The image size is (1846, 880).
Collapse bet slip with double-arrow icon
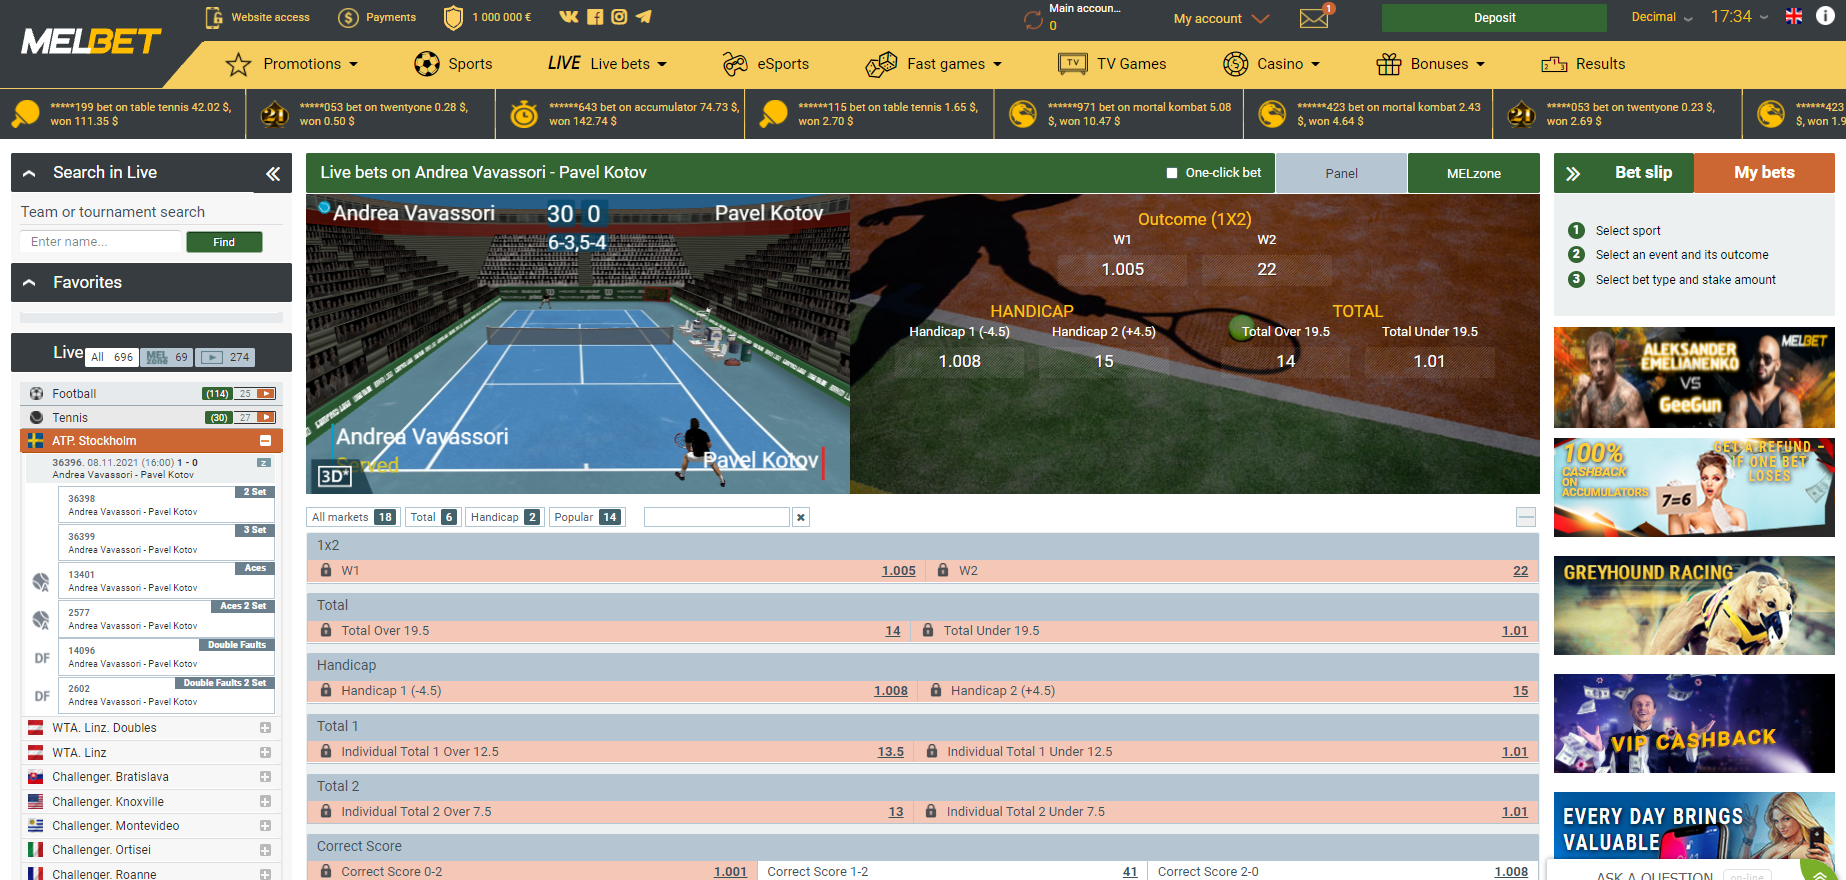tap(1573, 174)
